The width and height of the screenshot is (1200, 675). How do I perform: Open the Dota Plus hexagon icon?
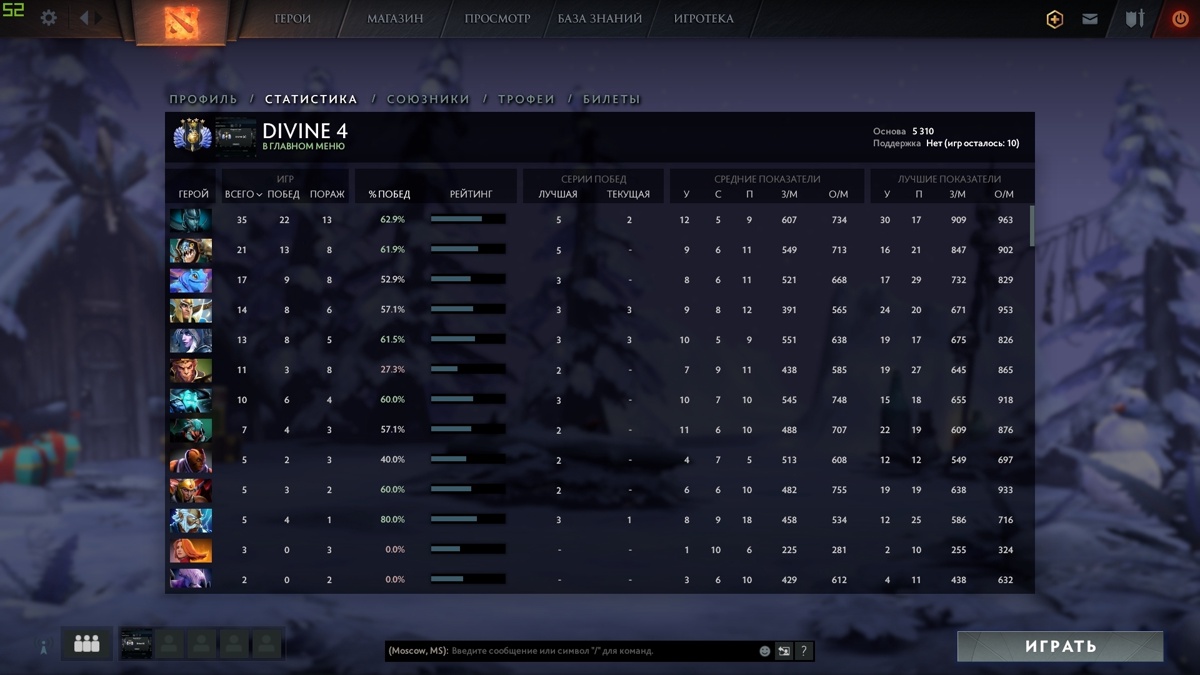1054,19
